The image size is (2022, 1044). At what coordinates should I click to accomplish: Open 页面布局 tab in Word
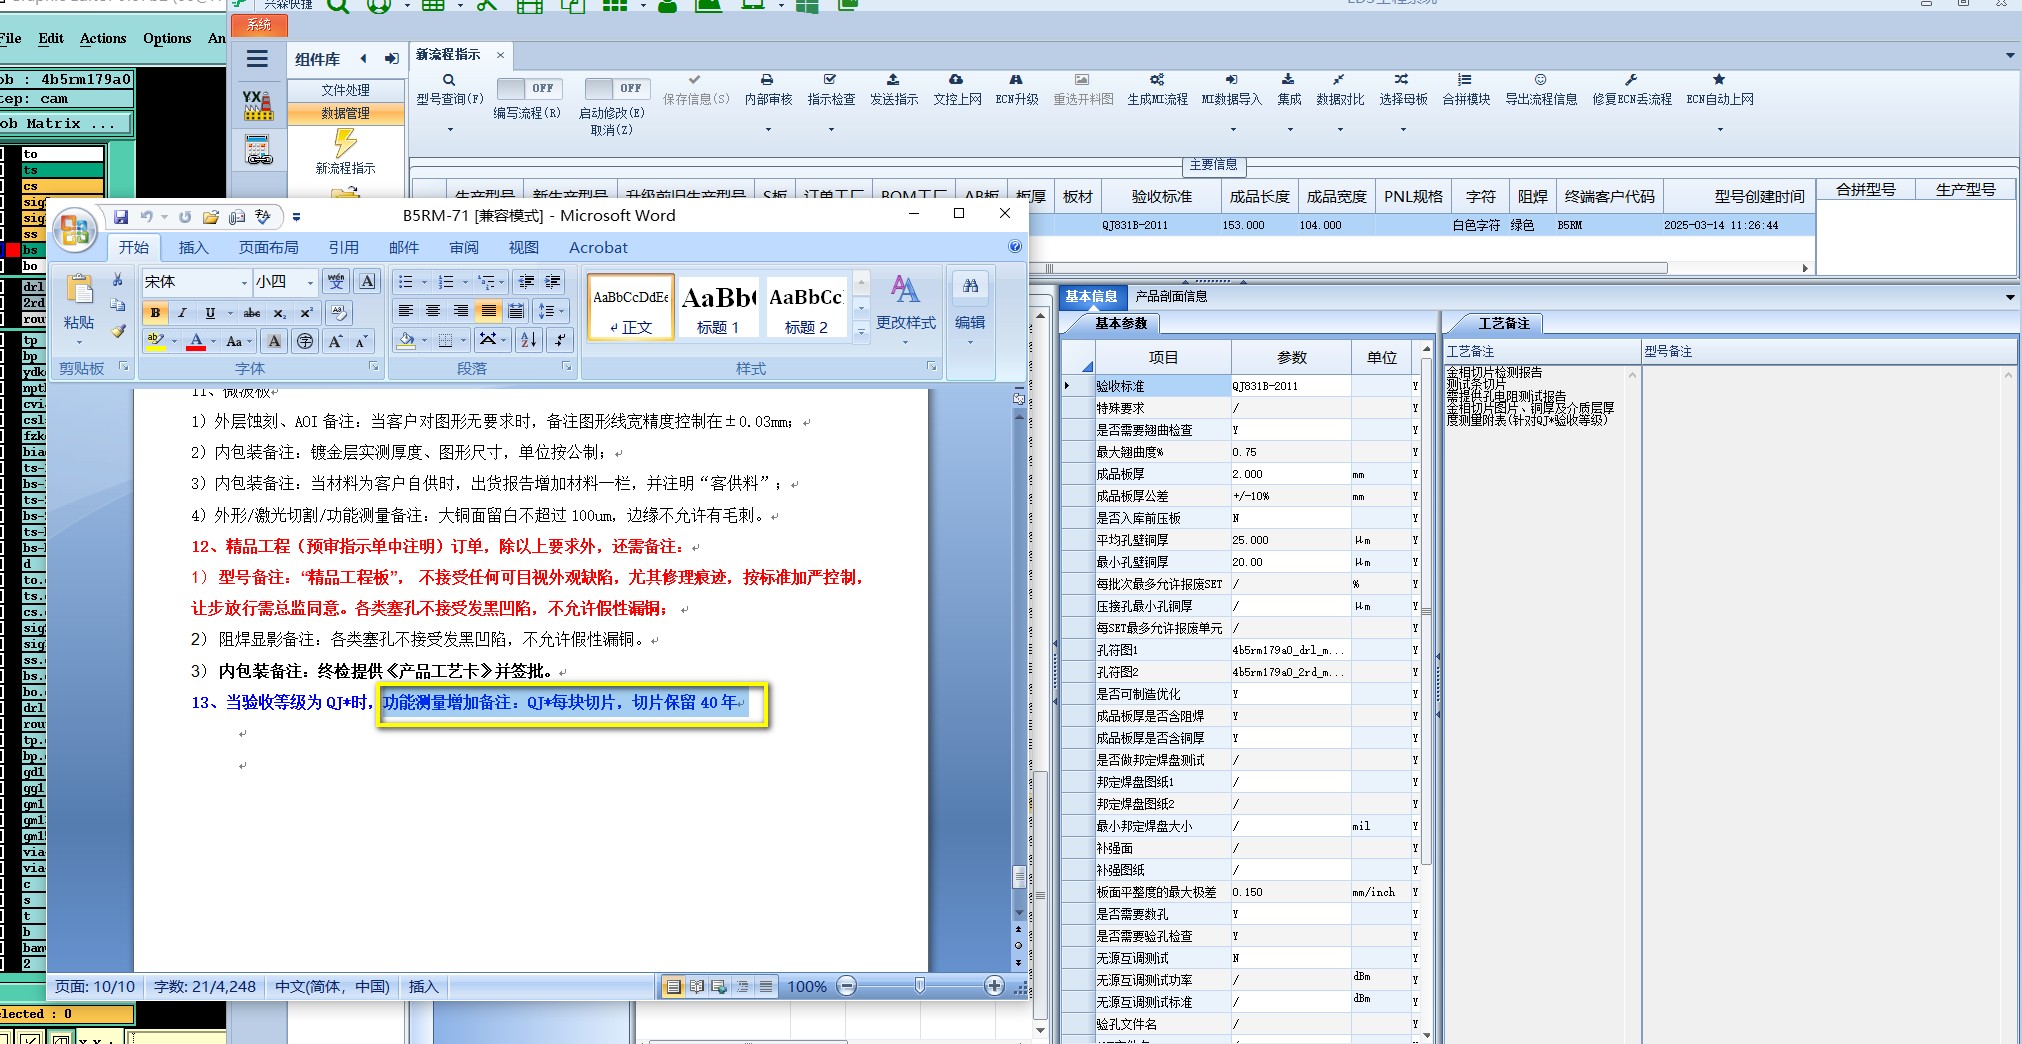click(268, 248)
